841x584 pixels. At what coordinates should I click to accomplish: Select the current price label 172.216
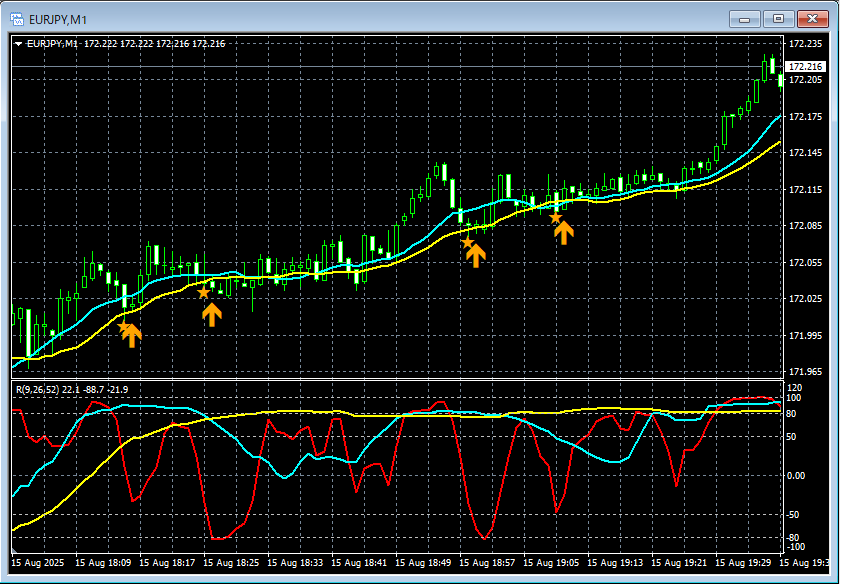tap(805, 66)
